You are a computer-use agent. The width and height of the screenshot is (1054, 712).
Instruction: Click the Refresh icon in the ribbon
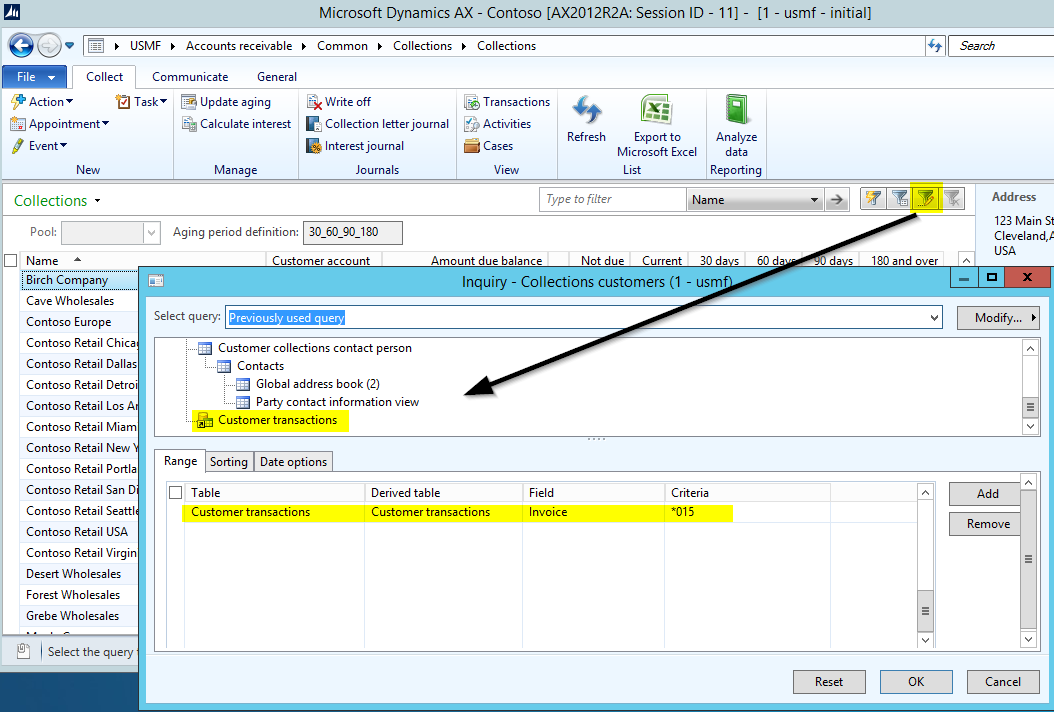[x=586, y=112]
